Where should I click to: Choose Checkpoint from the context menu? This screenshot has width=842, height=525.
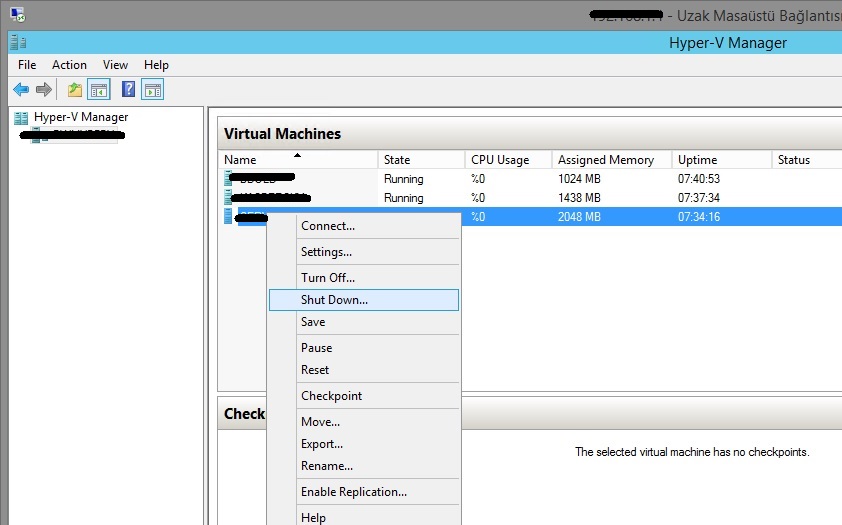coord(364,396)
